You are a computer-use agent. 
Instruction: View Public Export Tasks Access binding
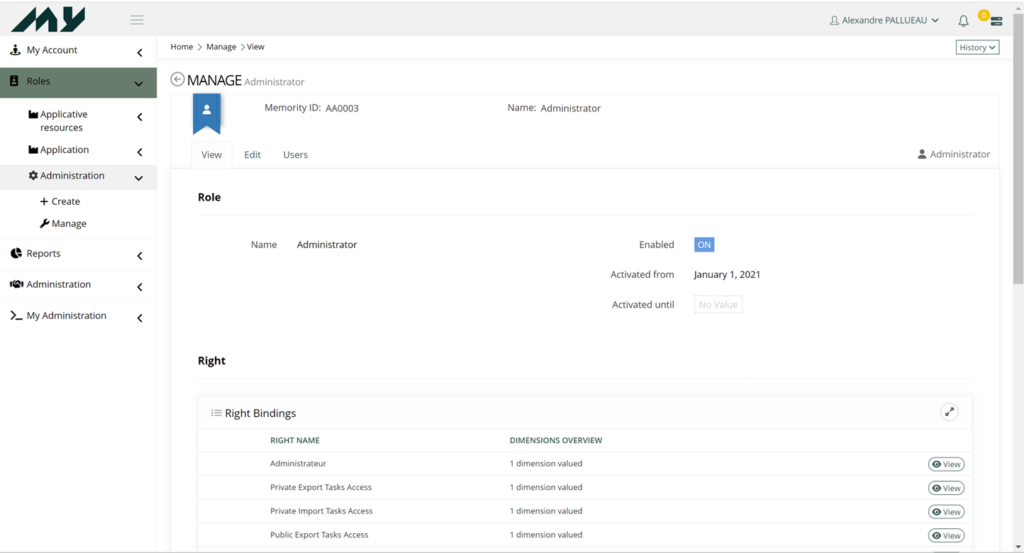946,536
